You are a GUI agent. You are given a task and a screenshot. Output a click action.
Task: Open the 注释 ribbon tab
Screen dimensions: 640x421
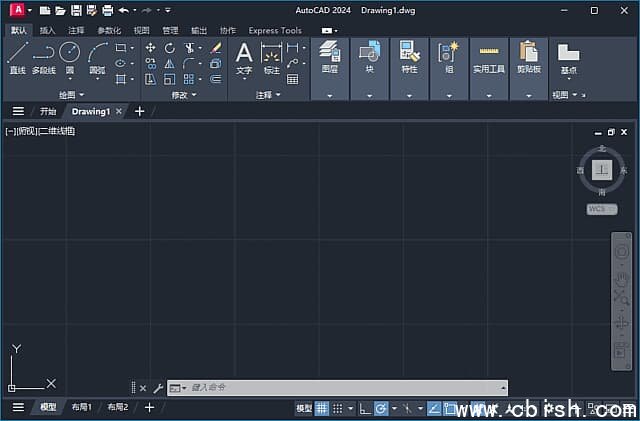click(x=76, y=30)
